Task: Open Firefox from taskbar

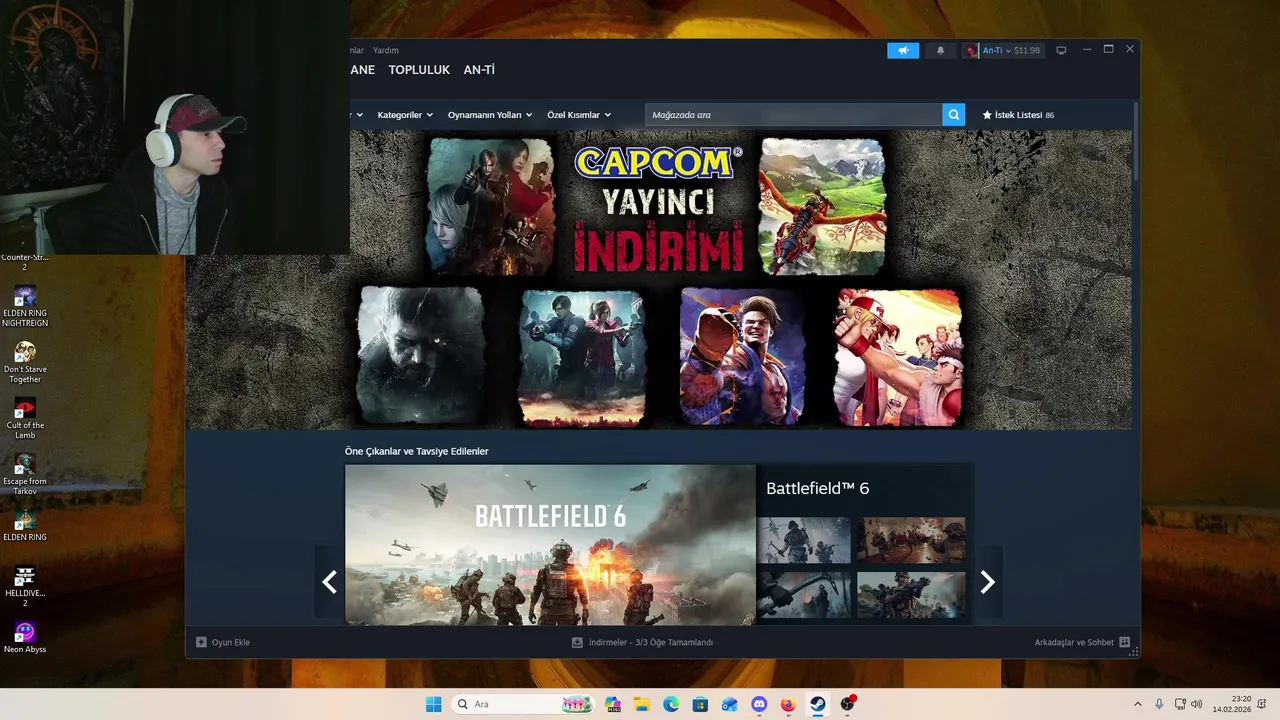Action: click(788, 704)
